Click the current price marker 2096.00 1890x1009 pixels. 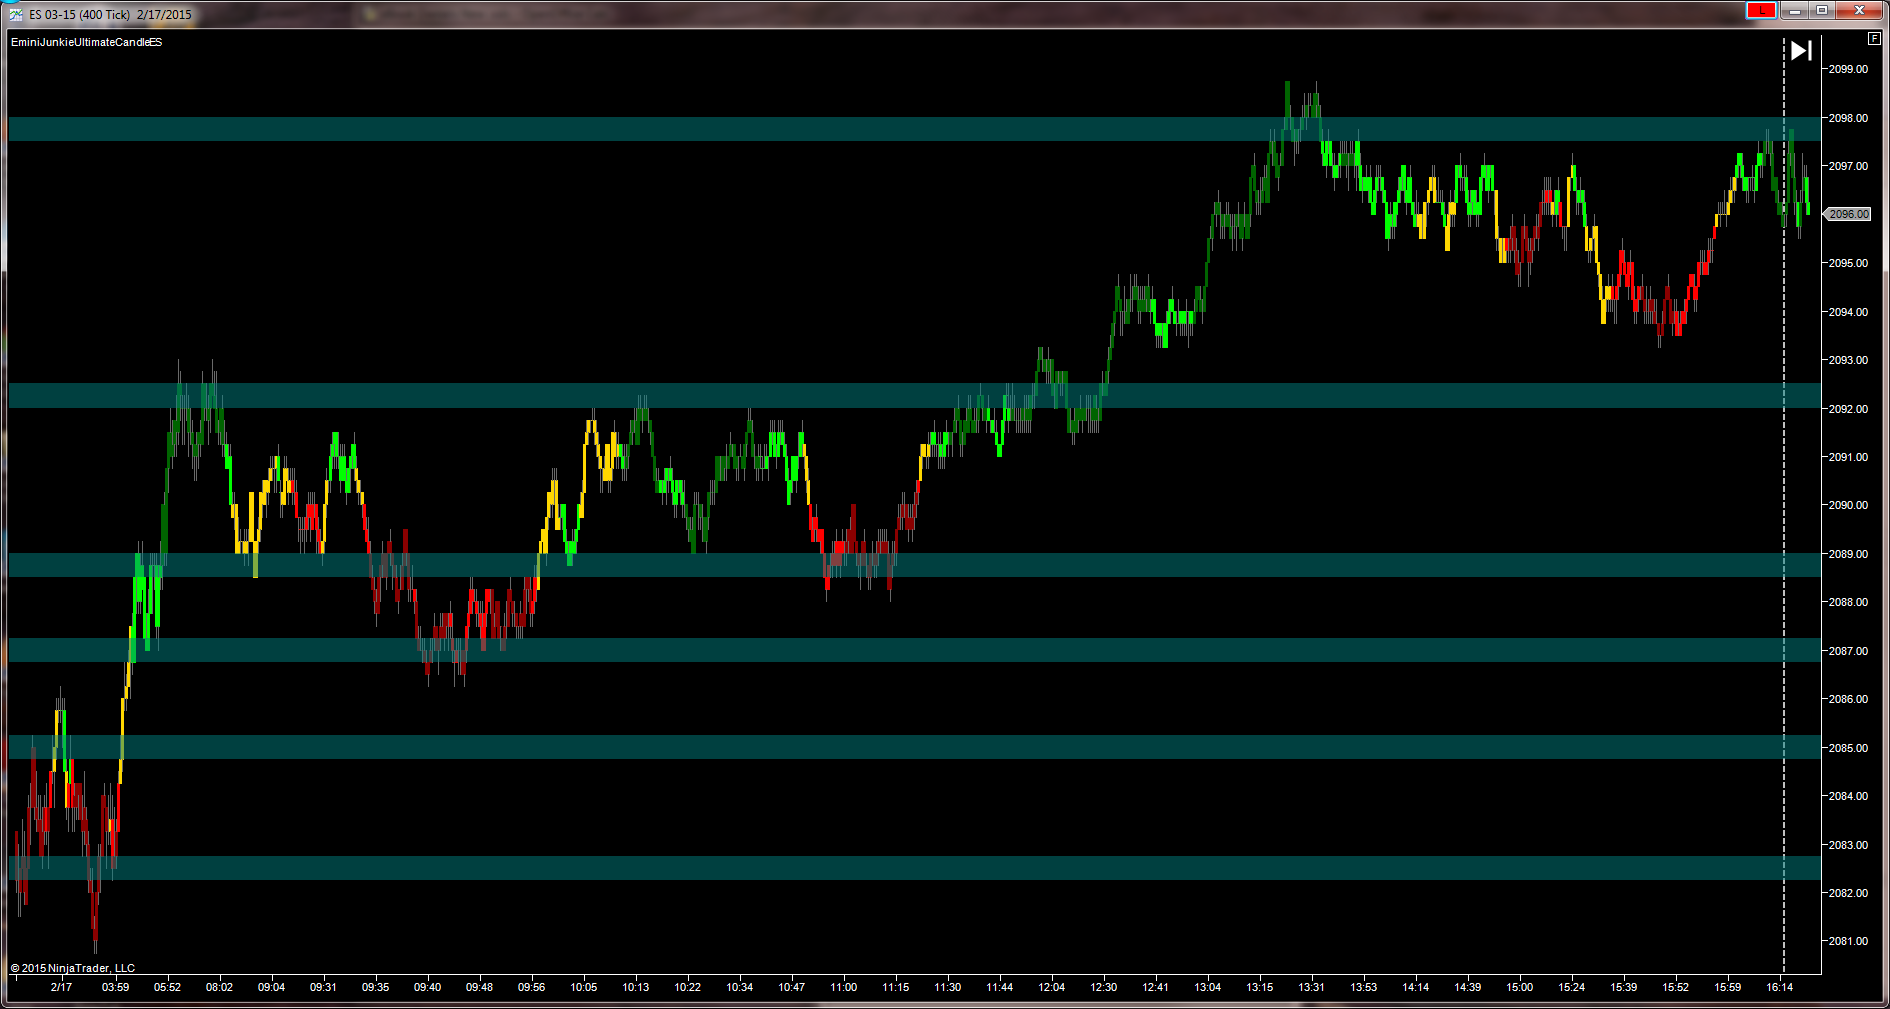[1847, 214]
